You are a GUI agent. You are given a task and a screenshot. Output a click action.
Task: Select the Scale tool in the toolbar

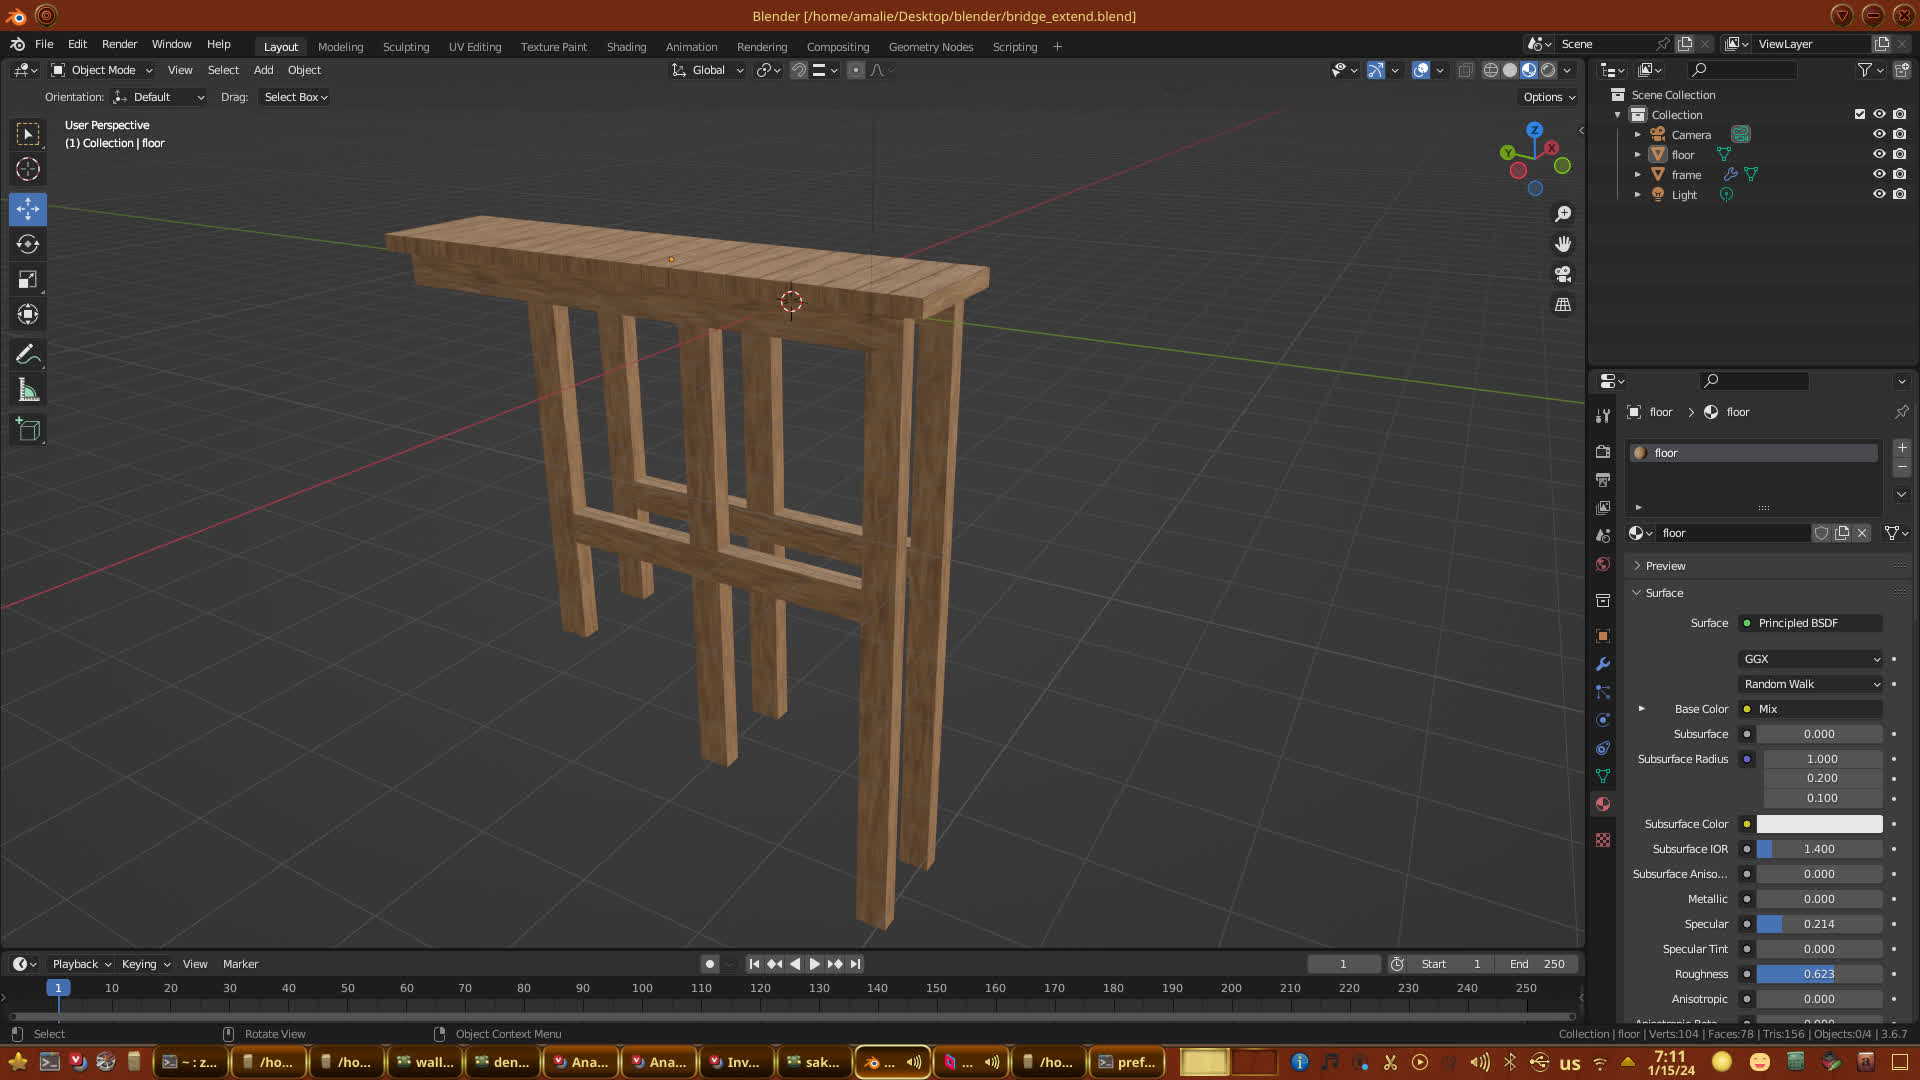(x=28, y=280)
